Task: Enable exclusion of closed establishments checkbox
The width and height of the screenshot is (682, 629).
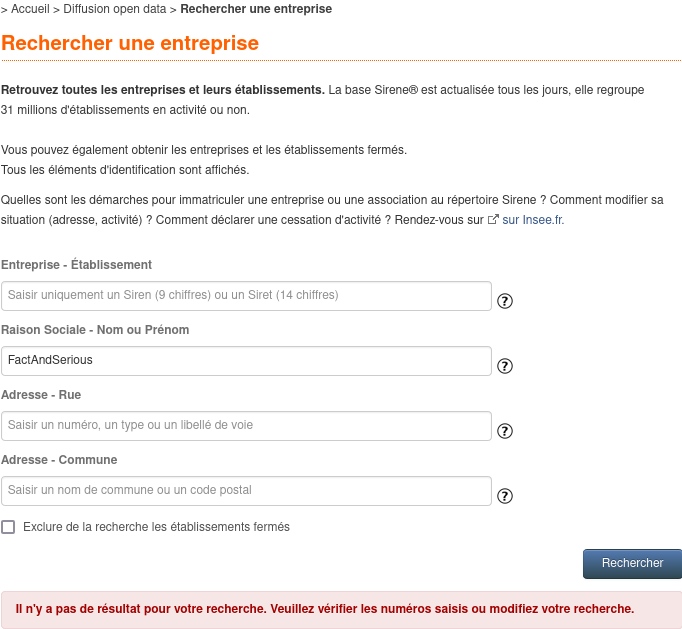Action: 8,527
